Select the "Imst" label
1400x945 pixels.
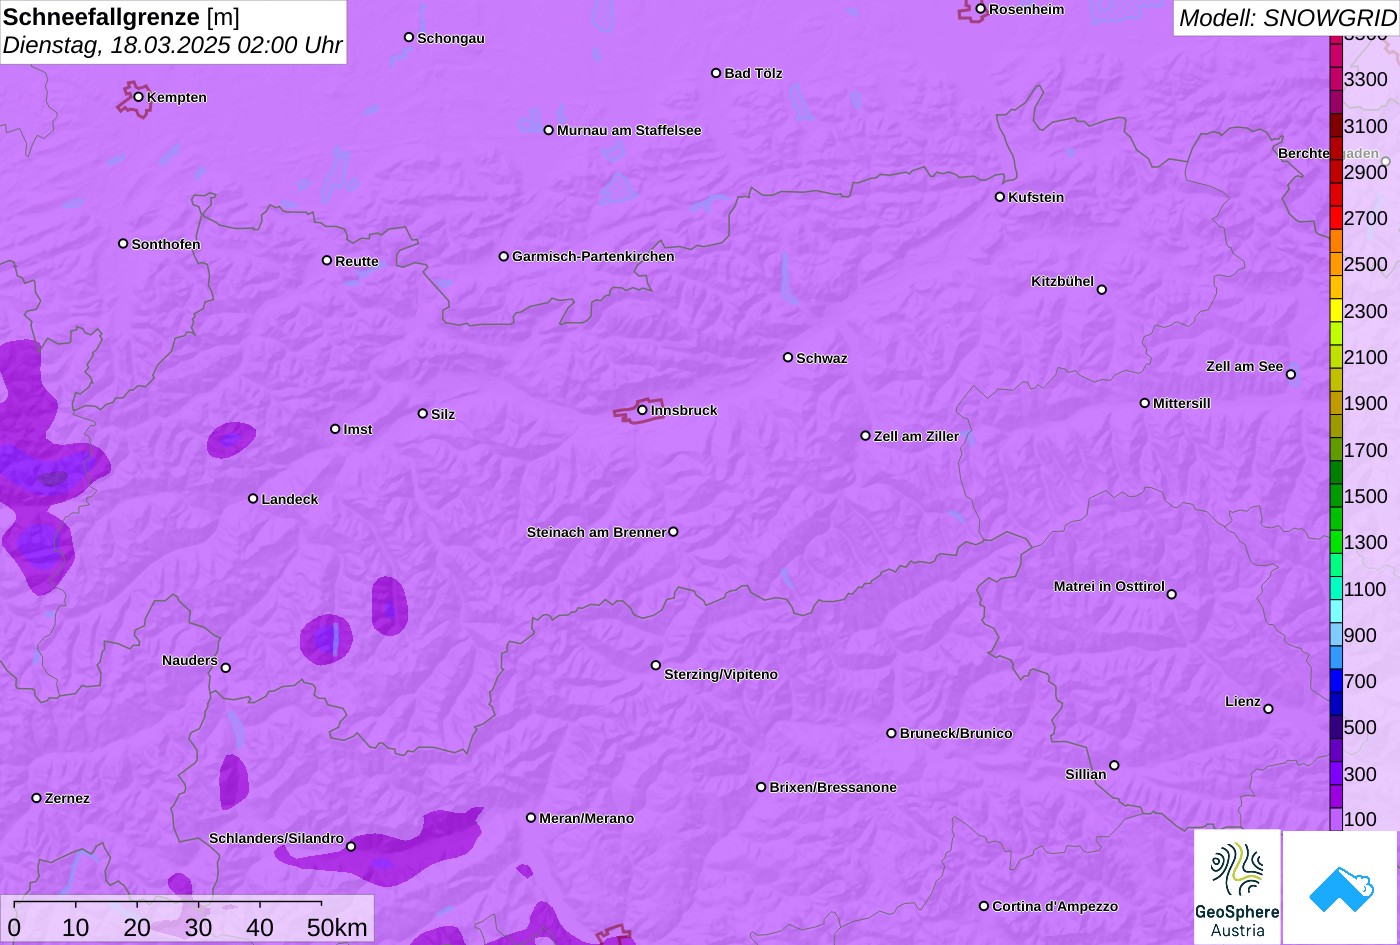point(358,429)
